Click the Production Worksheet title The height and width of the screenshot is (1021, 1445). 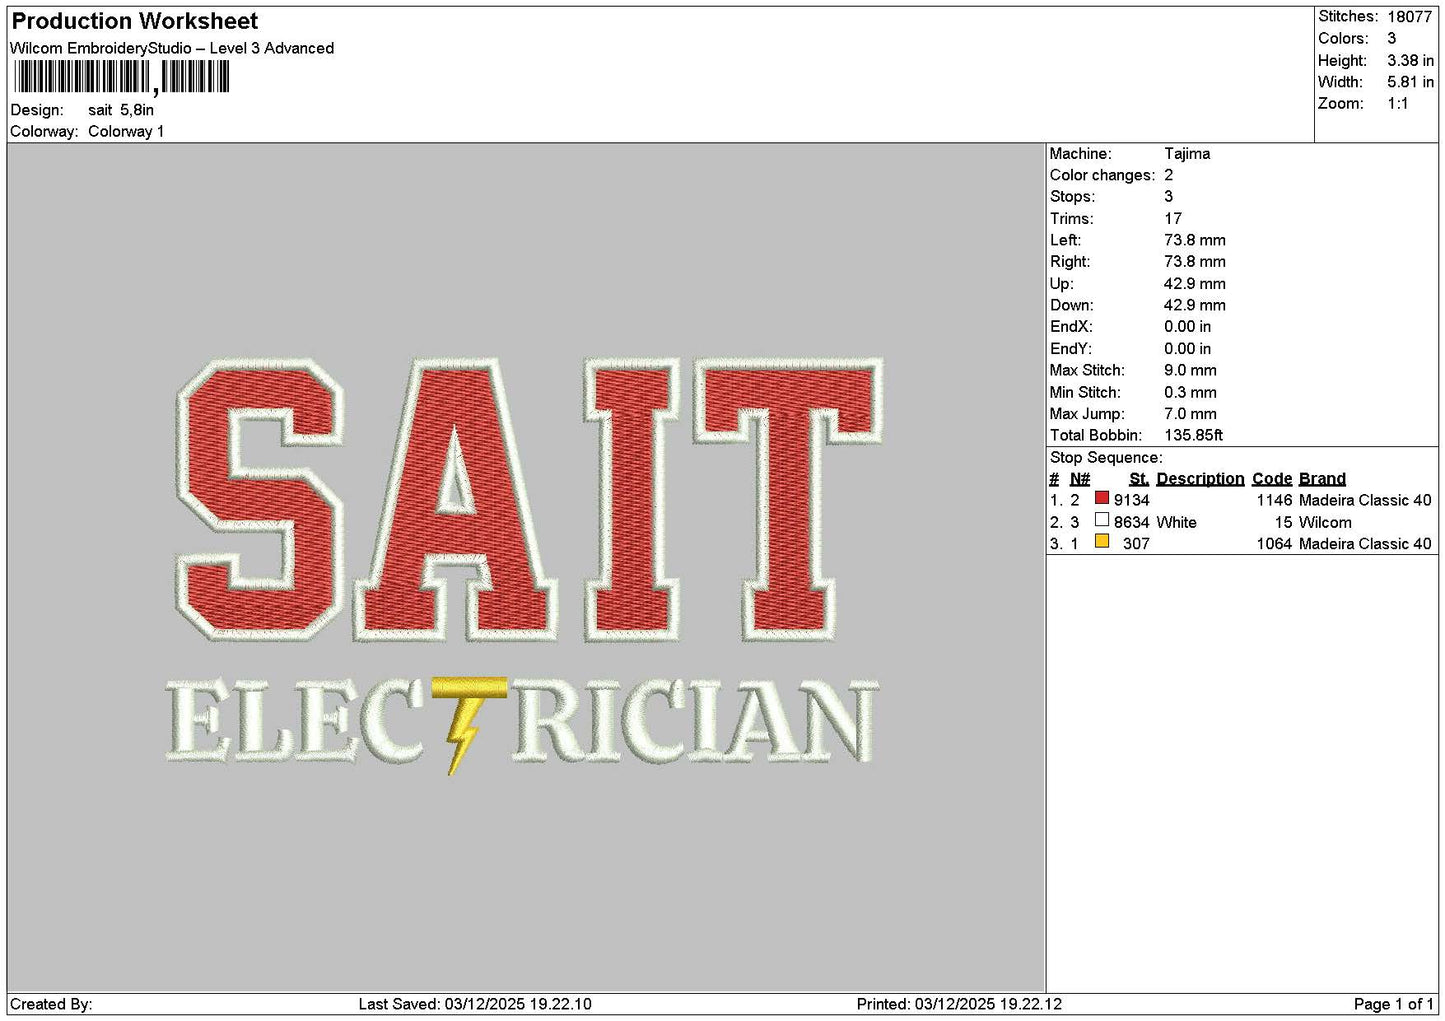[135, 21]
